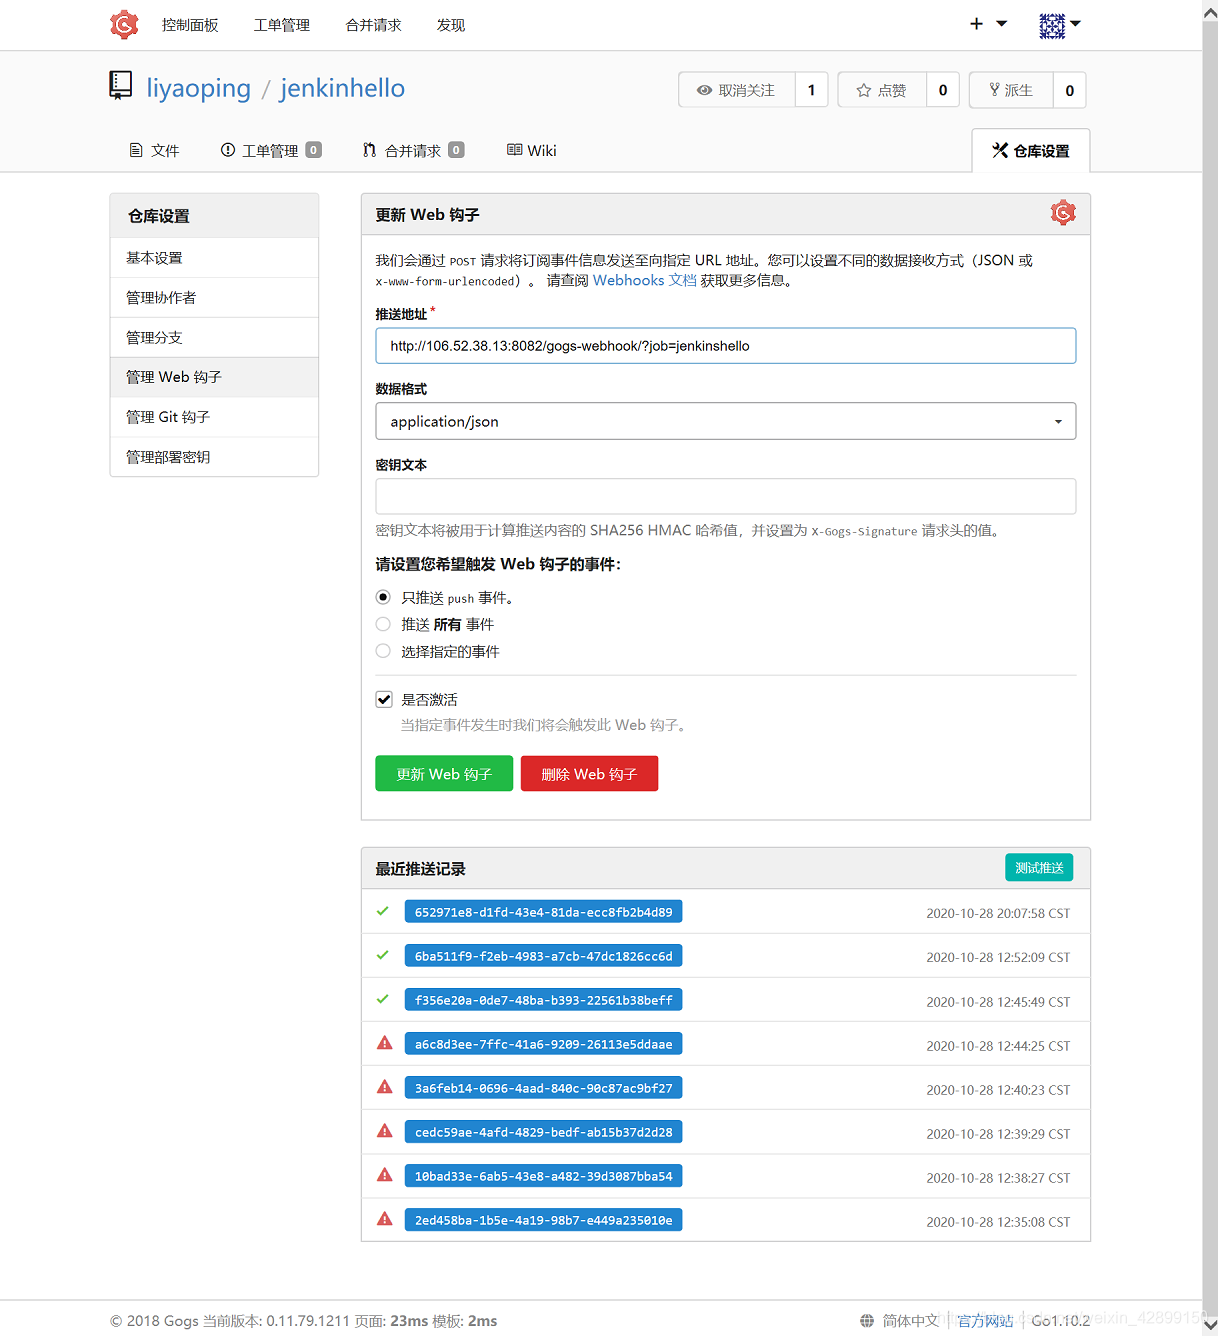Click the page vertical scrollbar
Image resolution: width=1218 pixels, height=1336 pixels.
(1210, 668)
